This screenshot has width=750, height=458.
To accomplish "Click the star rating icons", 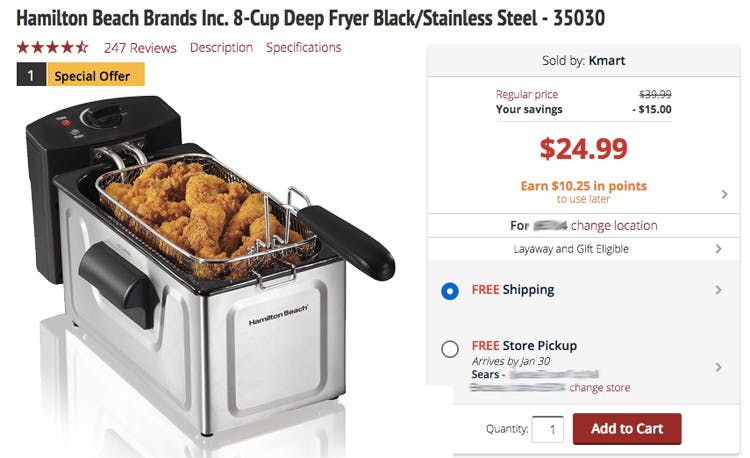I will tap(53, 47).
